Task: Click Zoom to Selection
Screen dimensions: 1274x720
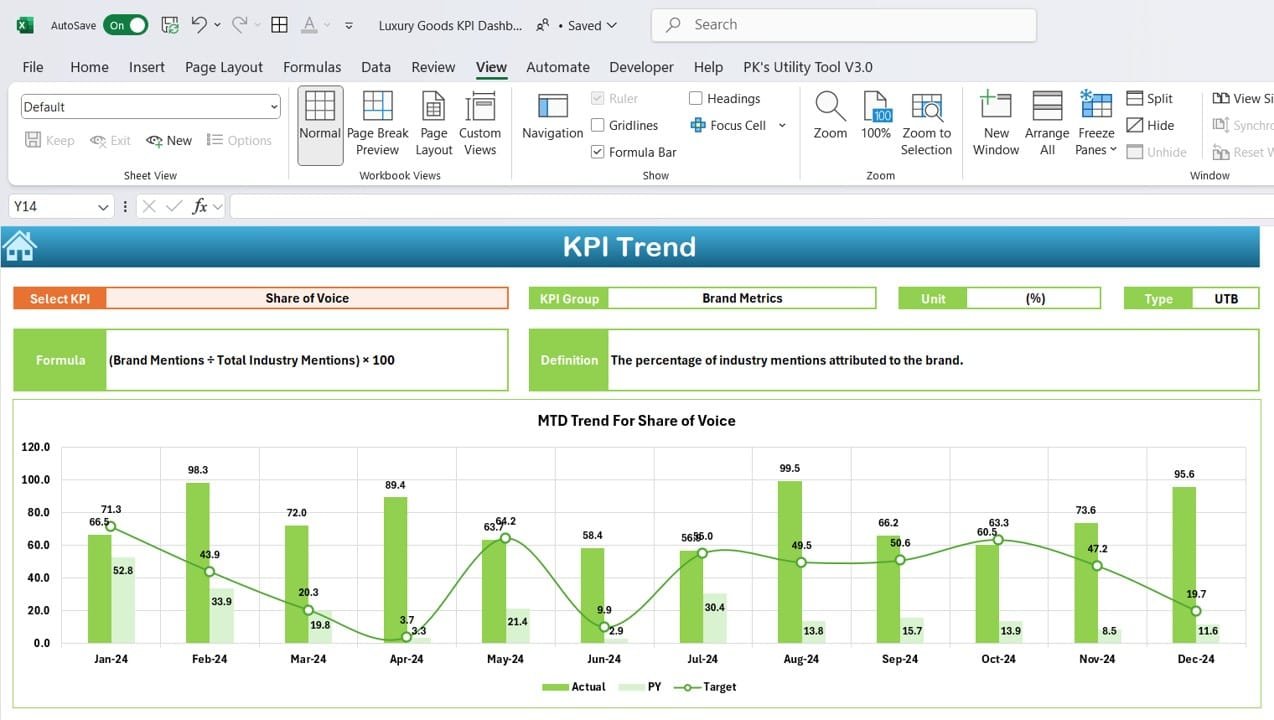Action: (x=926, y=123)
